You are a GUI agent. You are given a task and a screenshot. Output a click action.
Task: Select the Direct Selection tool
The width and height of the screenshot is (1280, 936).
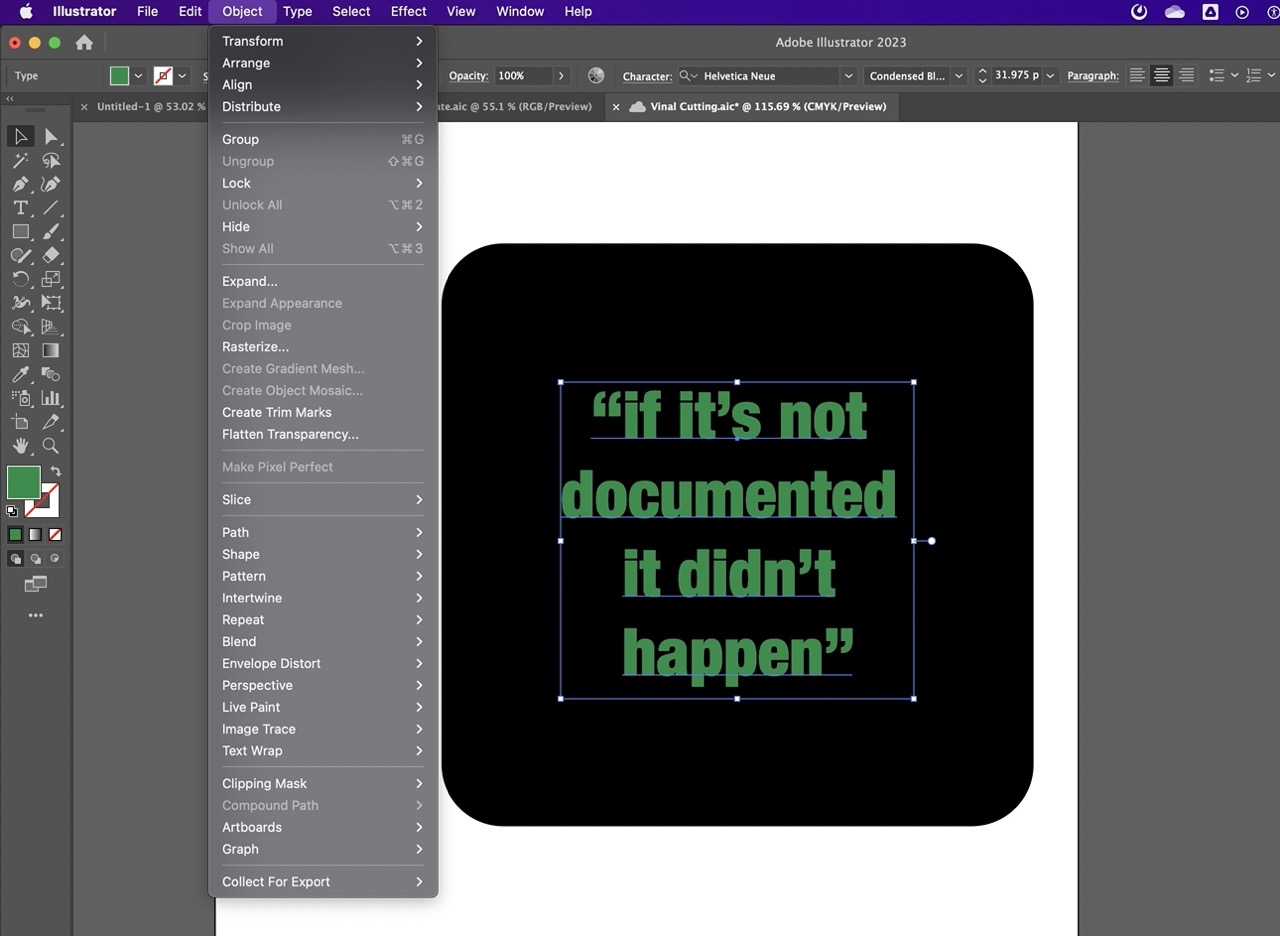[x=51, y=136]
